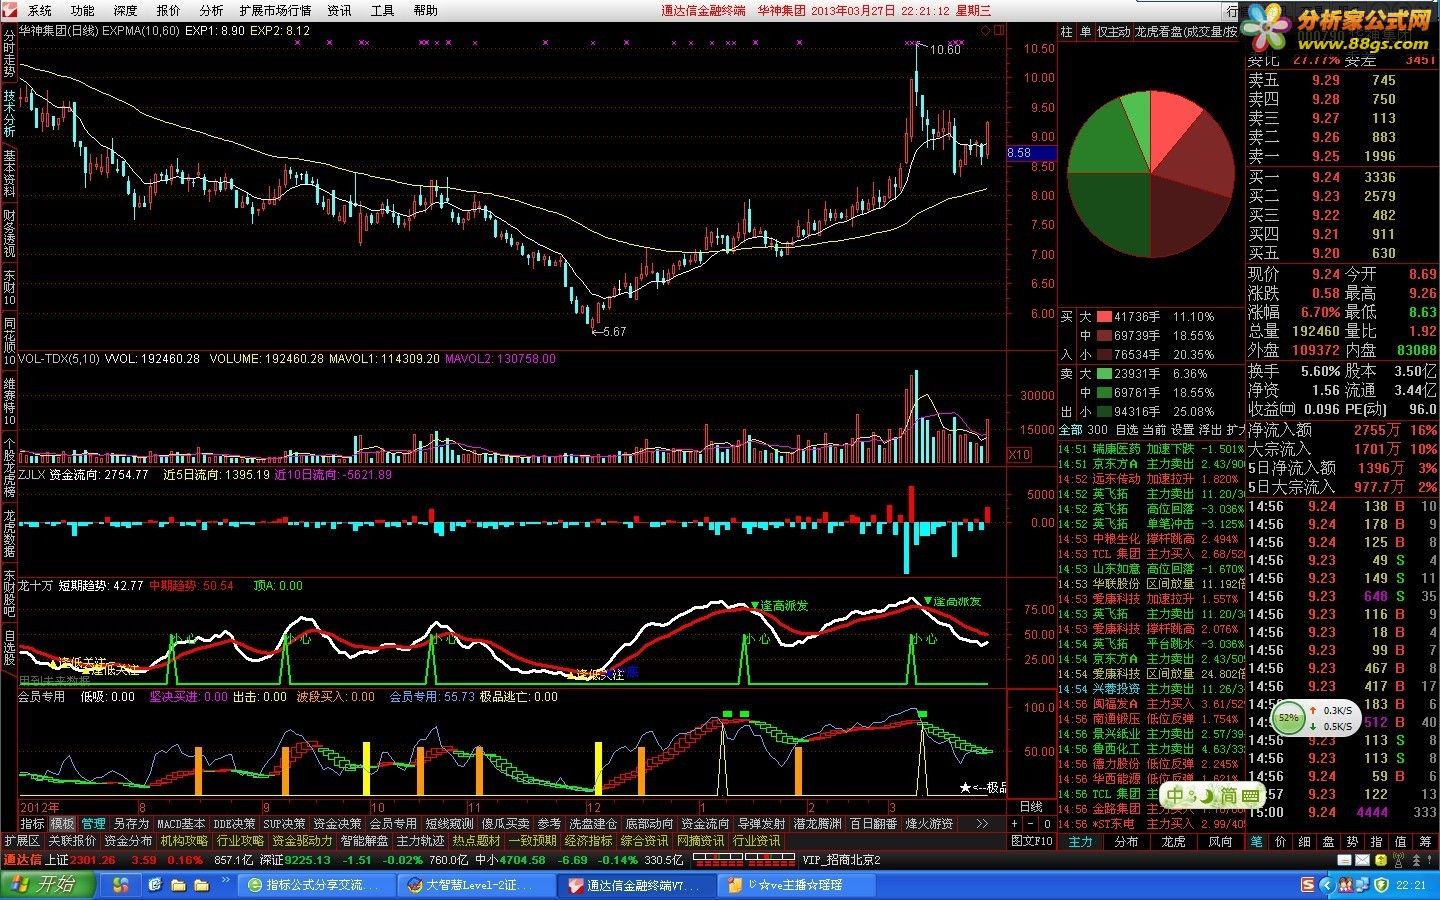Select 自选 filter in alert list
Screen dimensions: 1440x900
coord(1127,430)
